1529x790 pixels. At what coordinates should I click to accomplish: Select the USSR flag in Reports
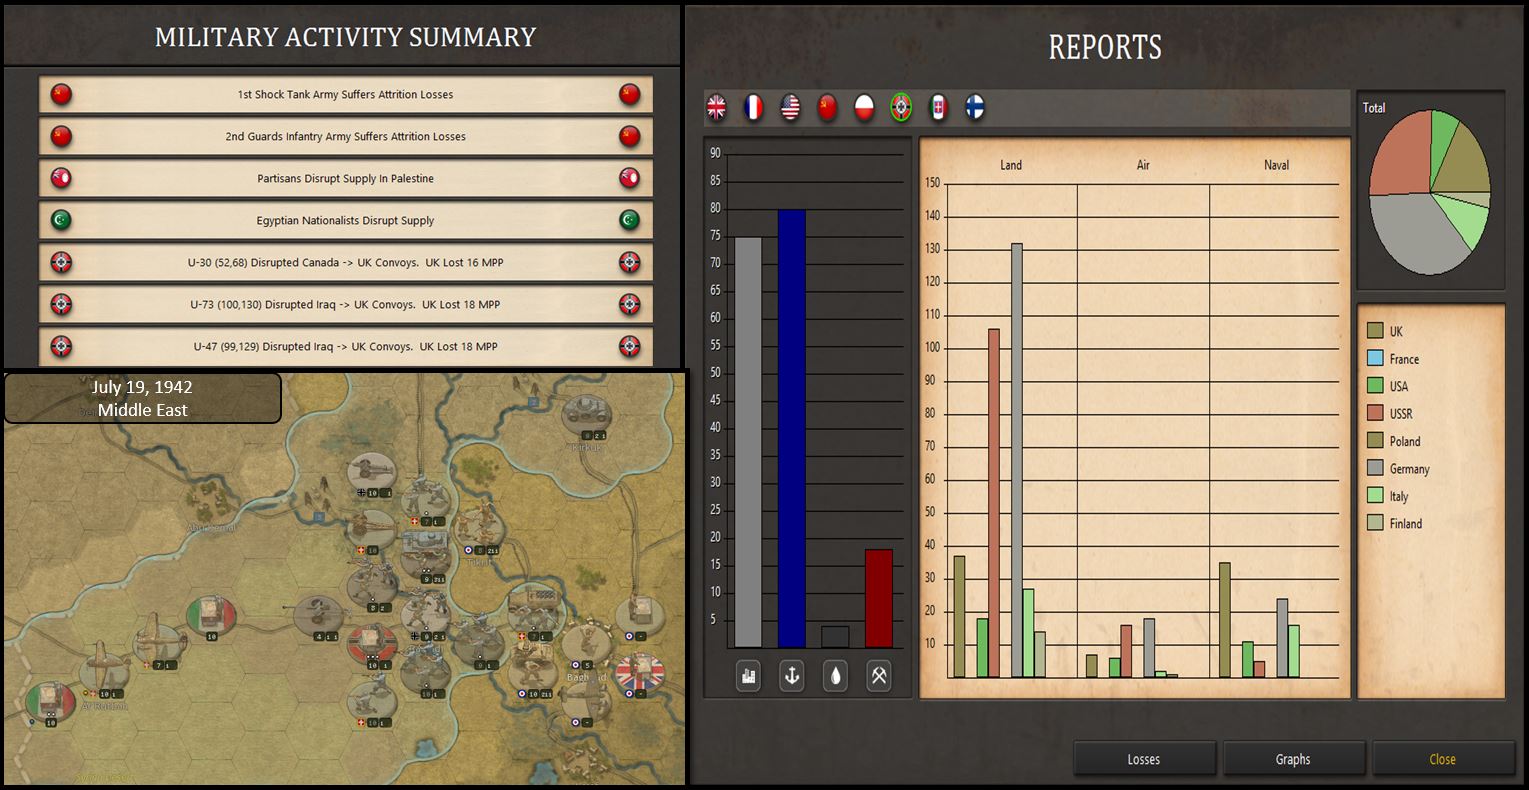click(x=828, y=108)
